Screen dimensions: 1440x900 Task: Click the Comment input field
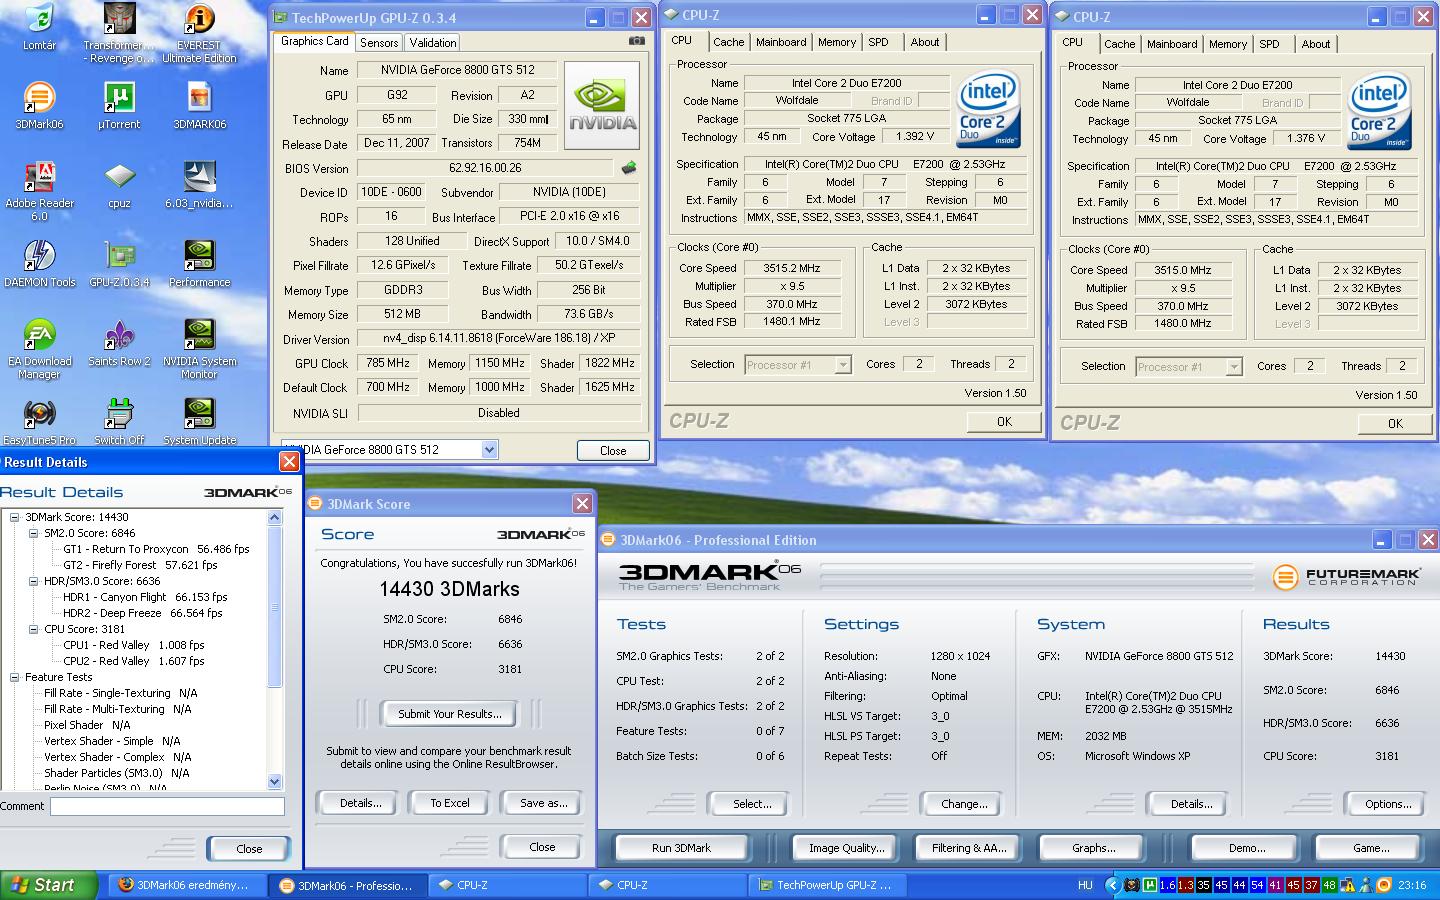[167, 806]
